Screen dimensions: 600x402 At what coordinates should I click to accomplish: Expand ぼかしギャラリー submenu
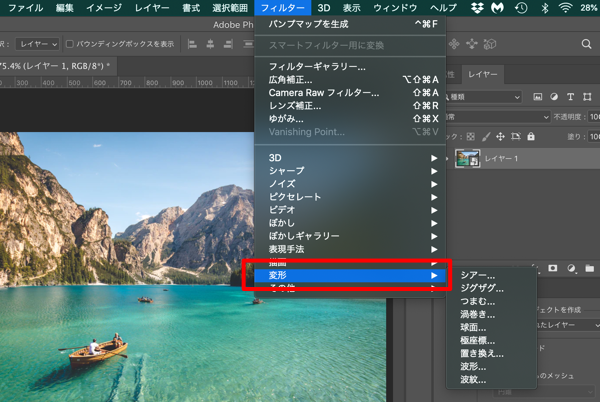[350, 236]
